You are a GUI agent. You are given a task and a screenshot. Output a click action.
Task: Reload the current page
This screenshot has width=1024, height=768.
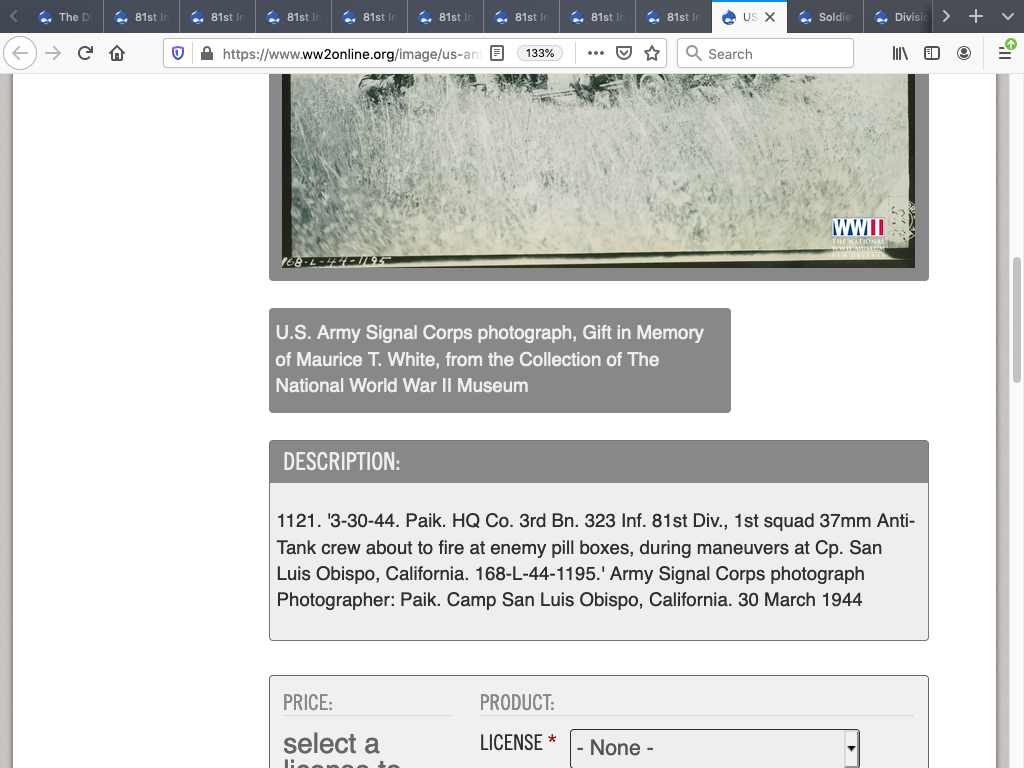tap(85, 54)
